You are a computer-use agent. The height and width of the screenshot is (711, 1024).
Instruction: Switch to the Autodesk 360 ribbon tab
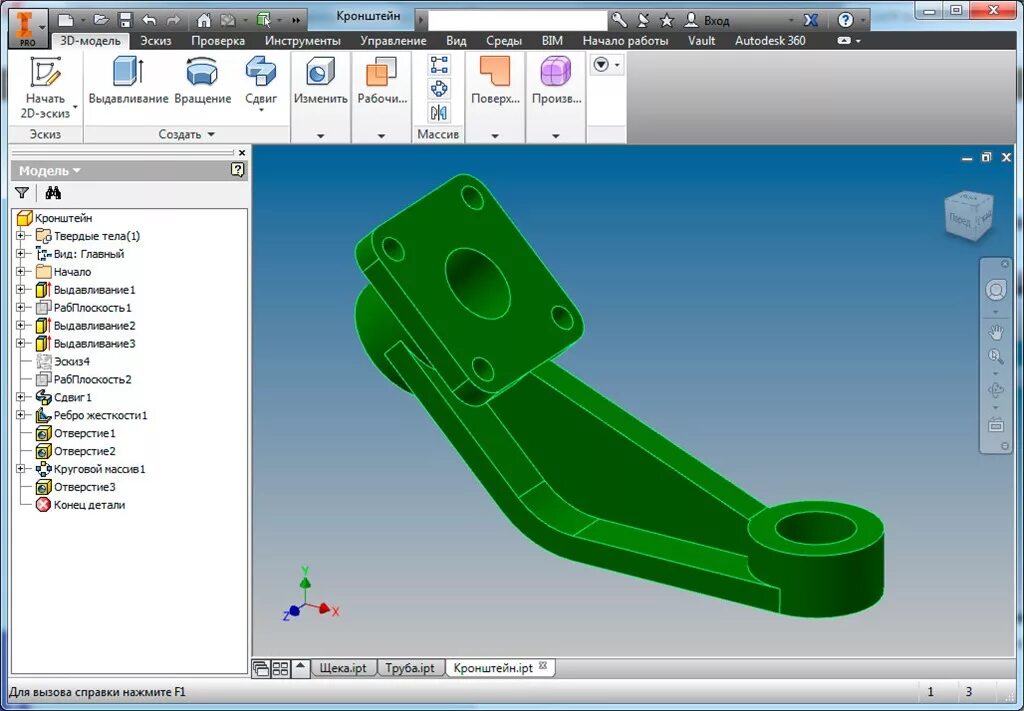point(770,40)
